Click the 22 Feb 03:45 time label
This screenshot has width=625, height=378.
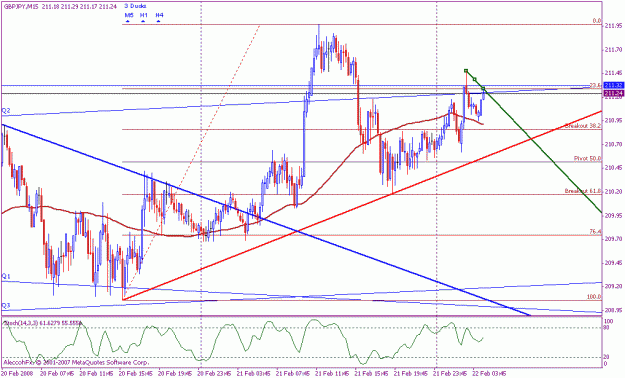click(x=489, y=374)
